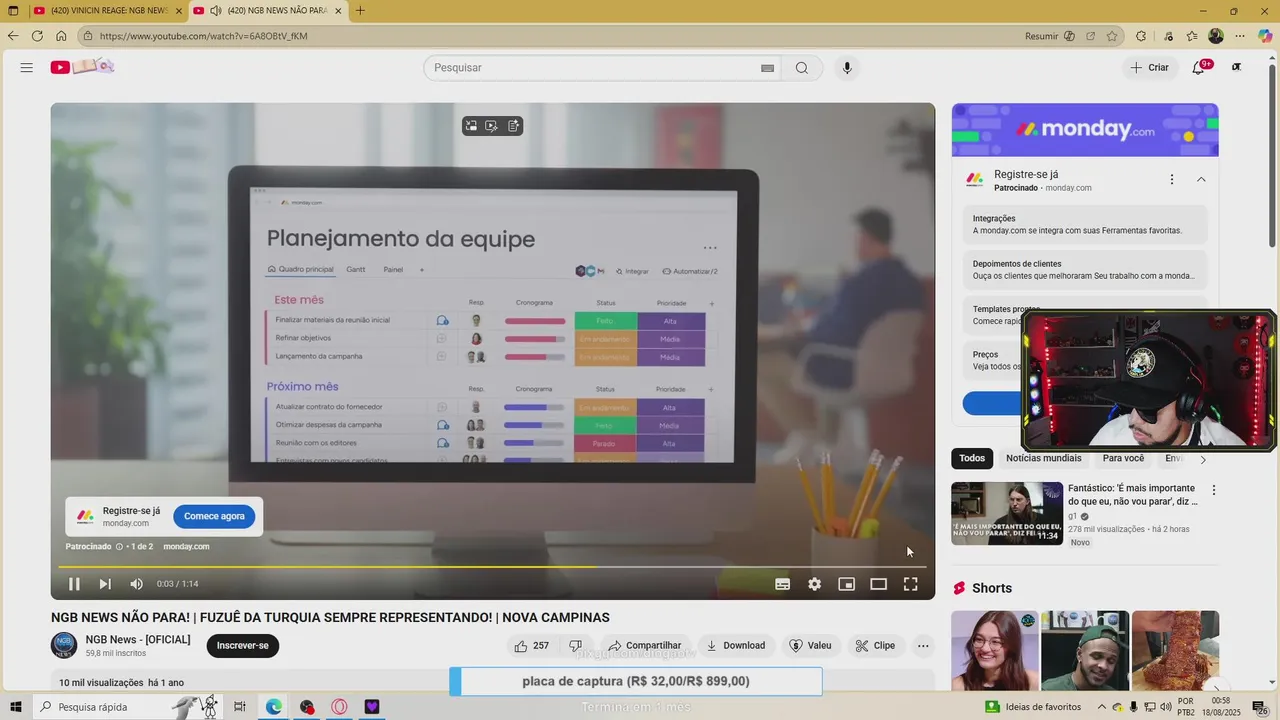Viewport: 1280px width, 720px height.
Task: Open Integrações ad link
Action: (1085, 224)
